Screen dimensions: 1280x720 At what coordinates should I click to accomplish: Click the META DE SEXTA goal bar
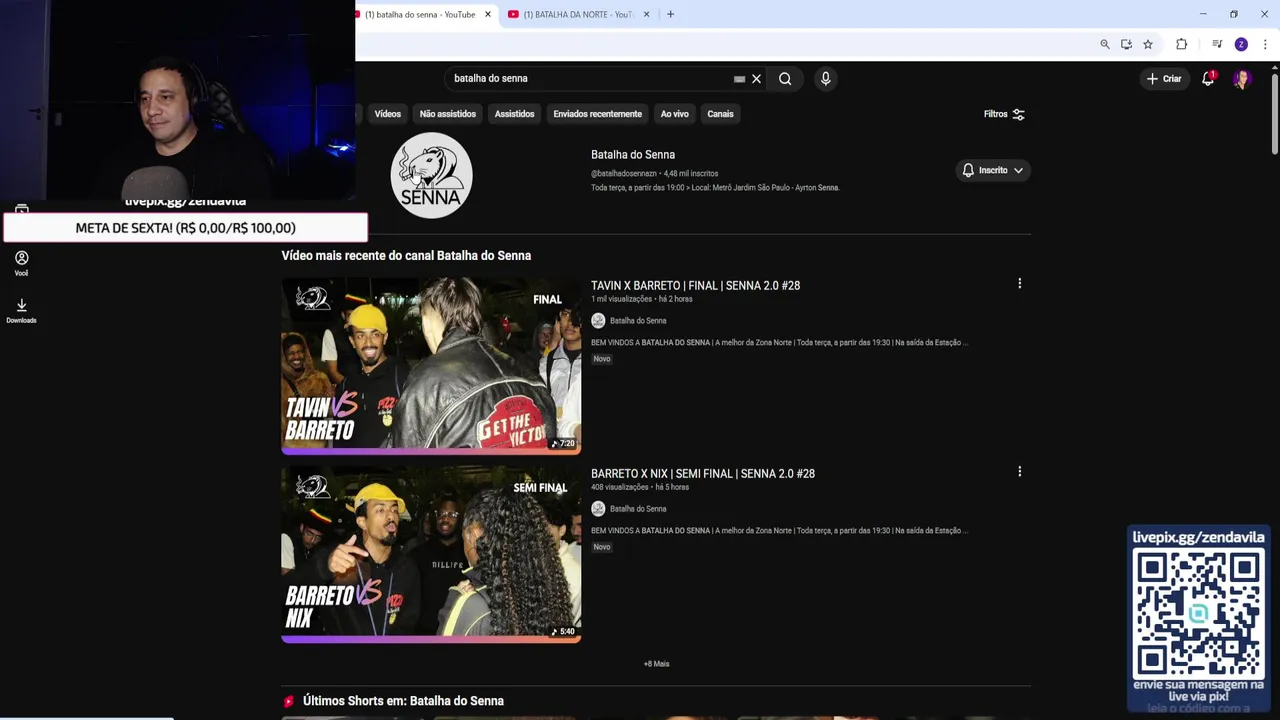pos(185,228)
